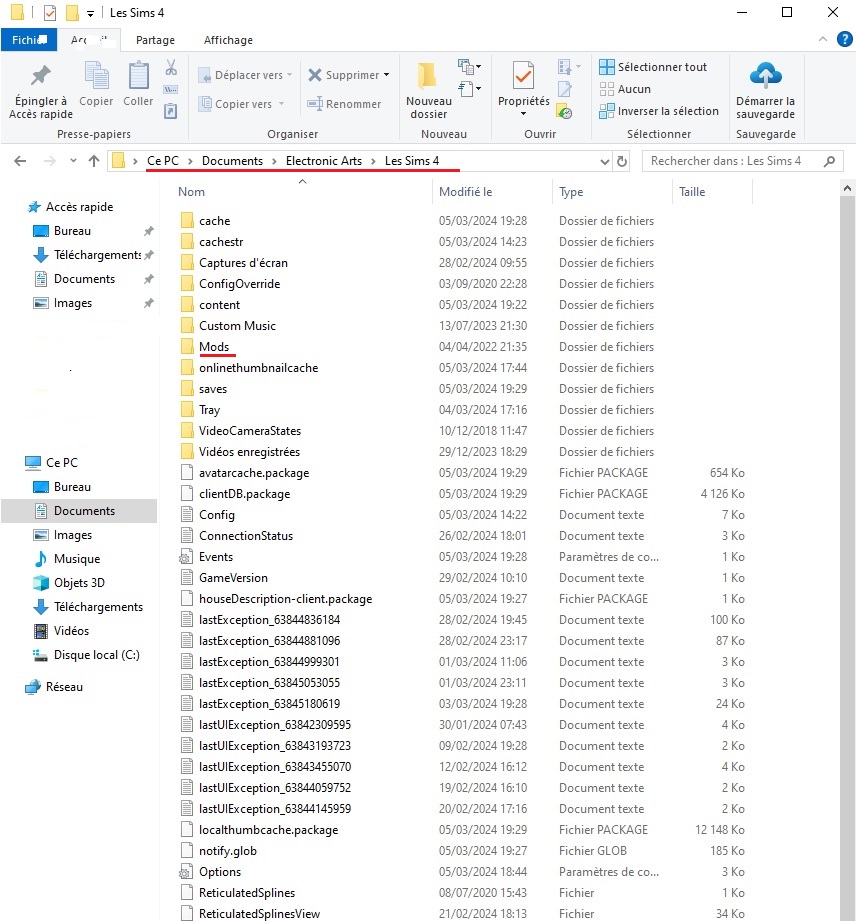Click the Musique icon in the sidebar
857x921 pixels.
pos(41,559)
